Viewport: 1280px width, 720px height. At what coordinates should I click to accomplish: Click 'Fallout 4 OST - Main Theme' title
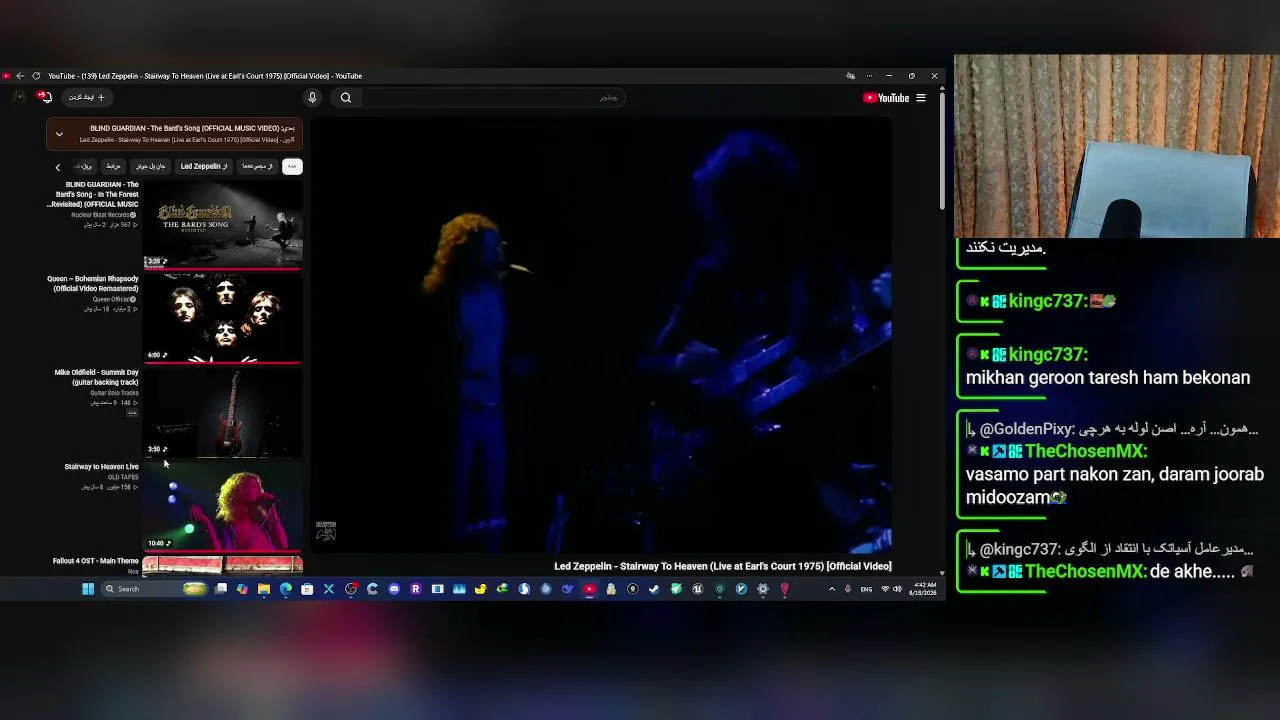point(95,561)
